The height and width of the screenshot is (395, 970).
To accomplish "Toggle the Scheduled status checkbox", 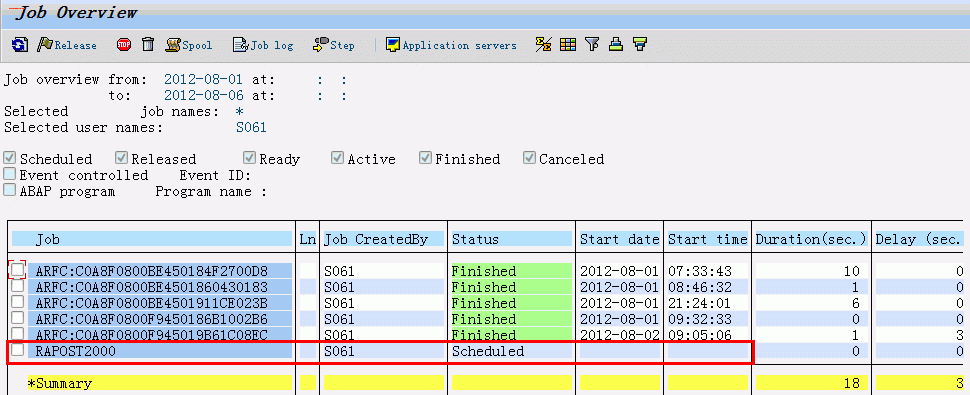I will coord(9,158).
